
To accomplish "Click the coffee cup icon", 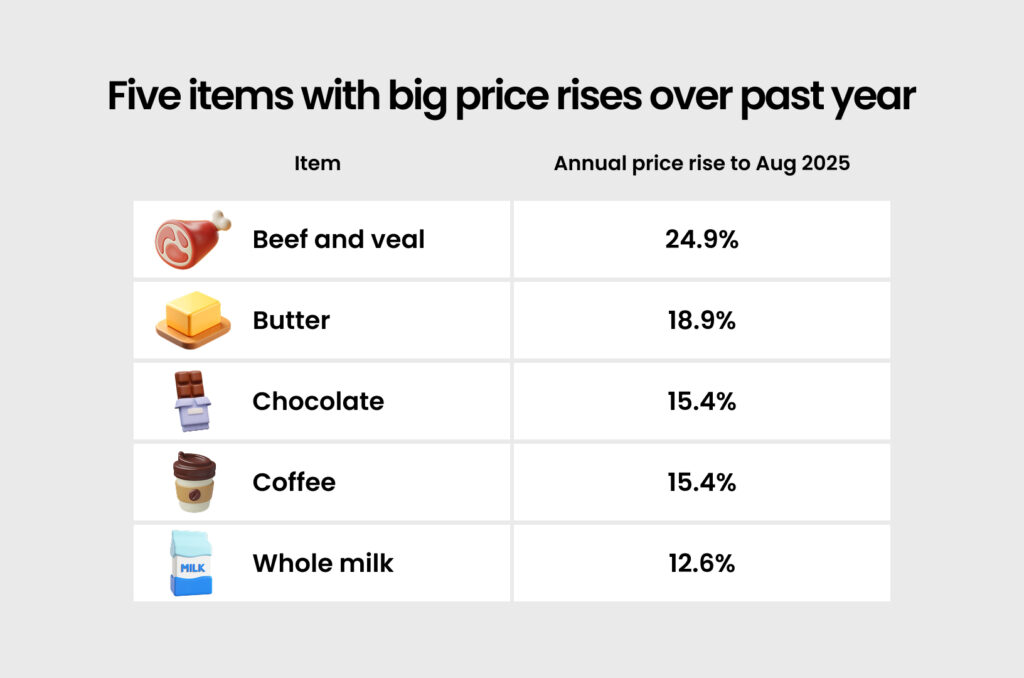I will tap(192, 482).
